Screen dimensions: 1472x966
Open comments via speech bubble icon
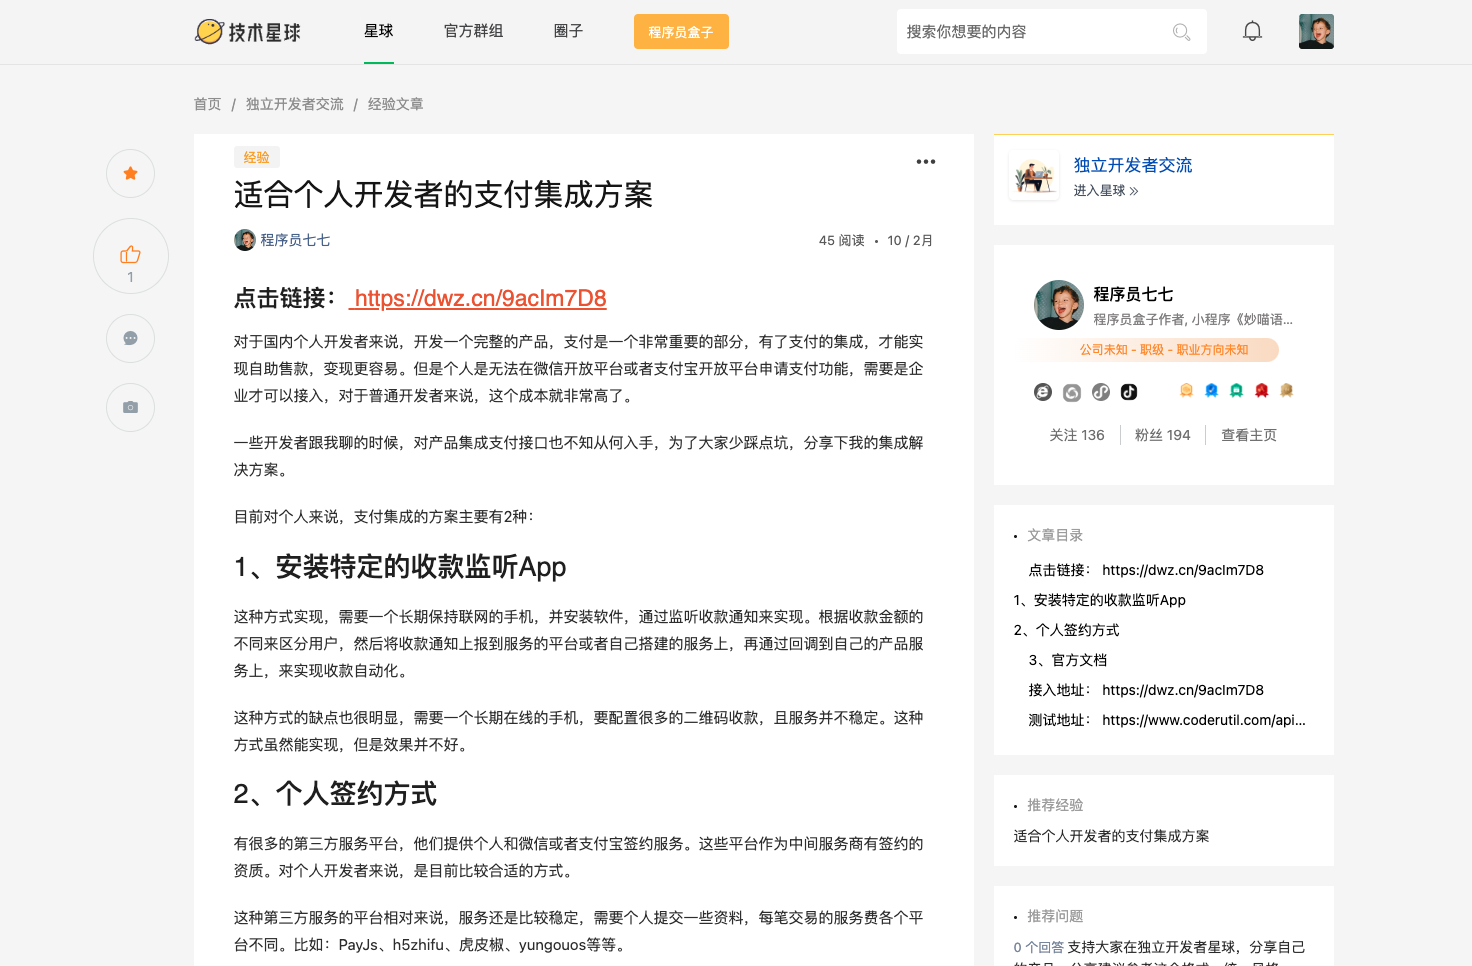pos(130,339)
